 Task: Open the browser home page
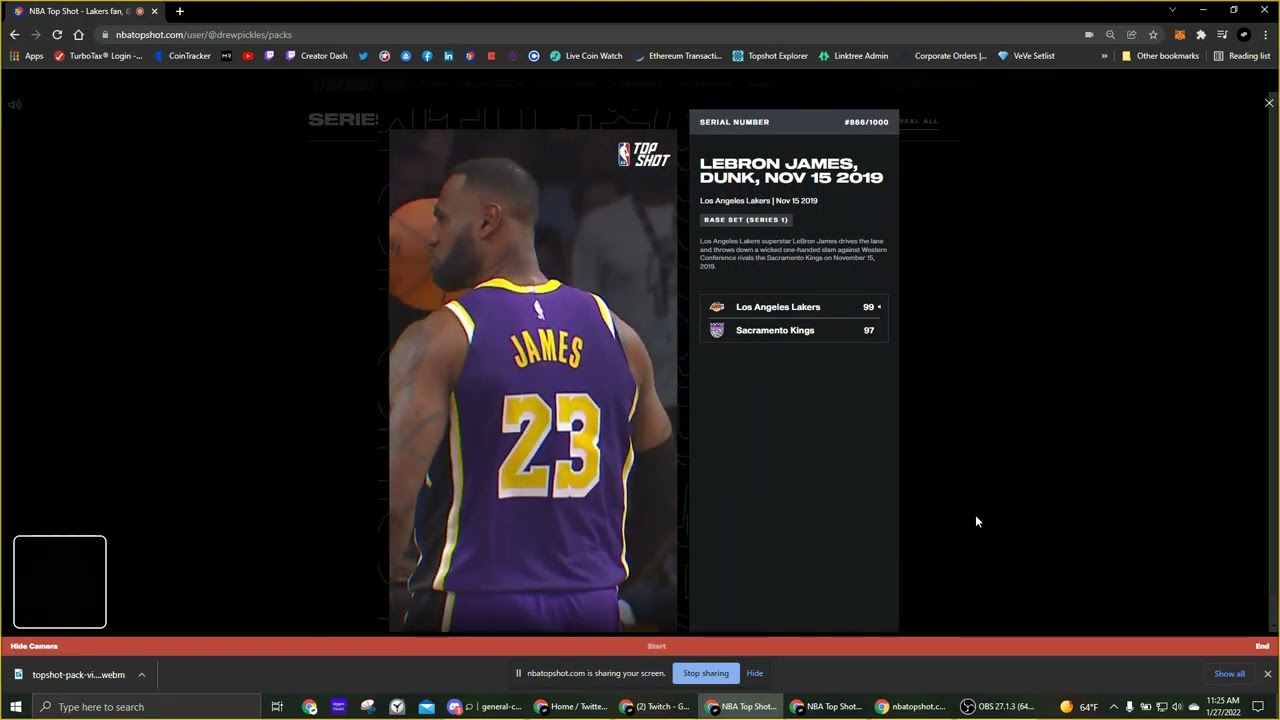pos(78,34)
